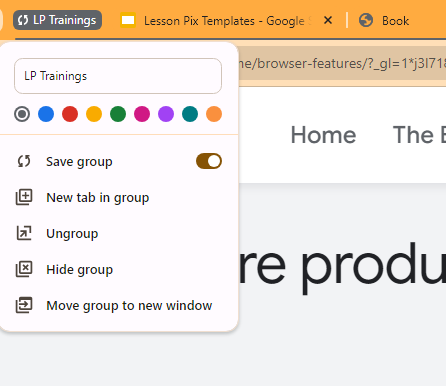Image resolution: width=446 pixels, height=386 pixels.
Task: Click the saved-group sync icon in tab chip
Action: (x=23, y=20)
